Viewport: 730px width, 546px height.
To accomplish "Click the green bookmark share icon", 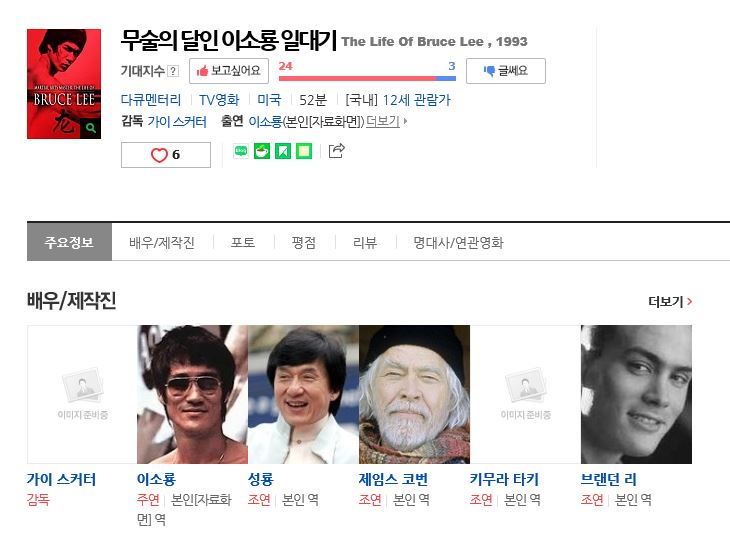I will point(283,151).
